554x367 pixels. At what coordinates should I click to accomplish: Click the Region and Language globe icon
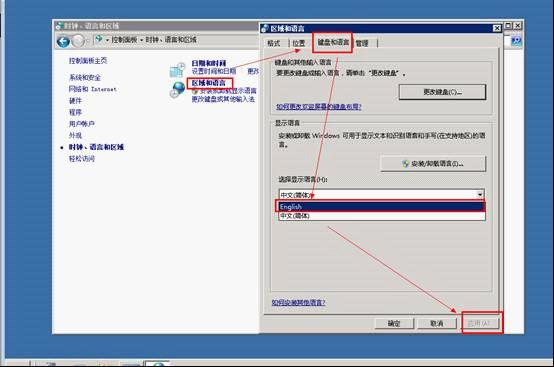[x=177, y=89]
